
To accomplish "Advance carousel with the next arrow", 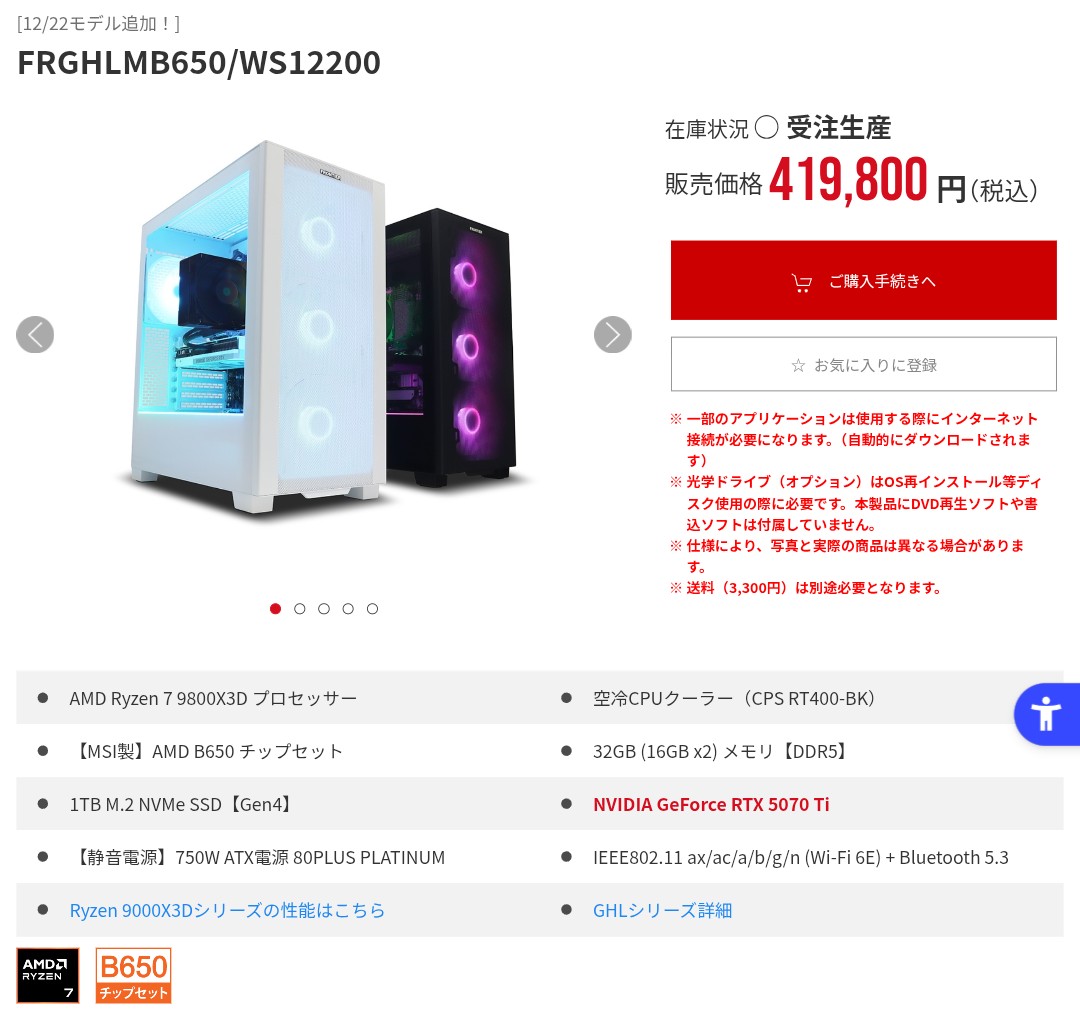I will [x=612, y=335].
